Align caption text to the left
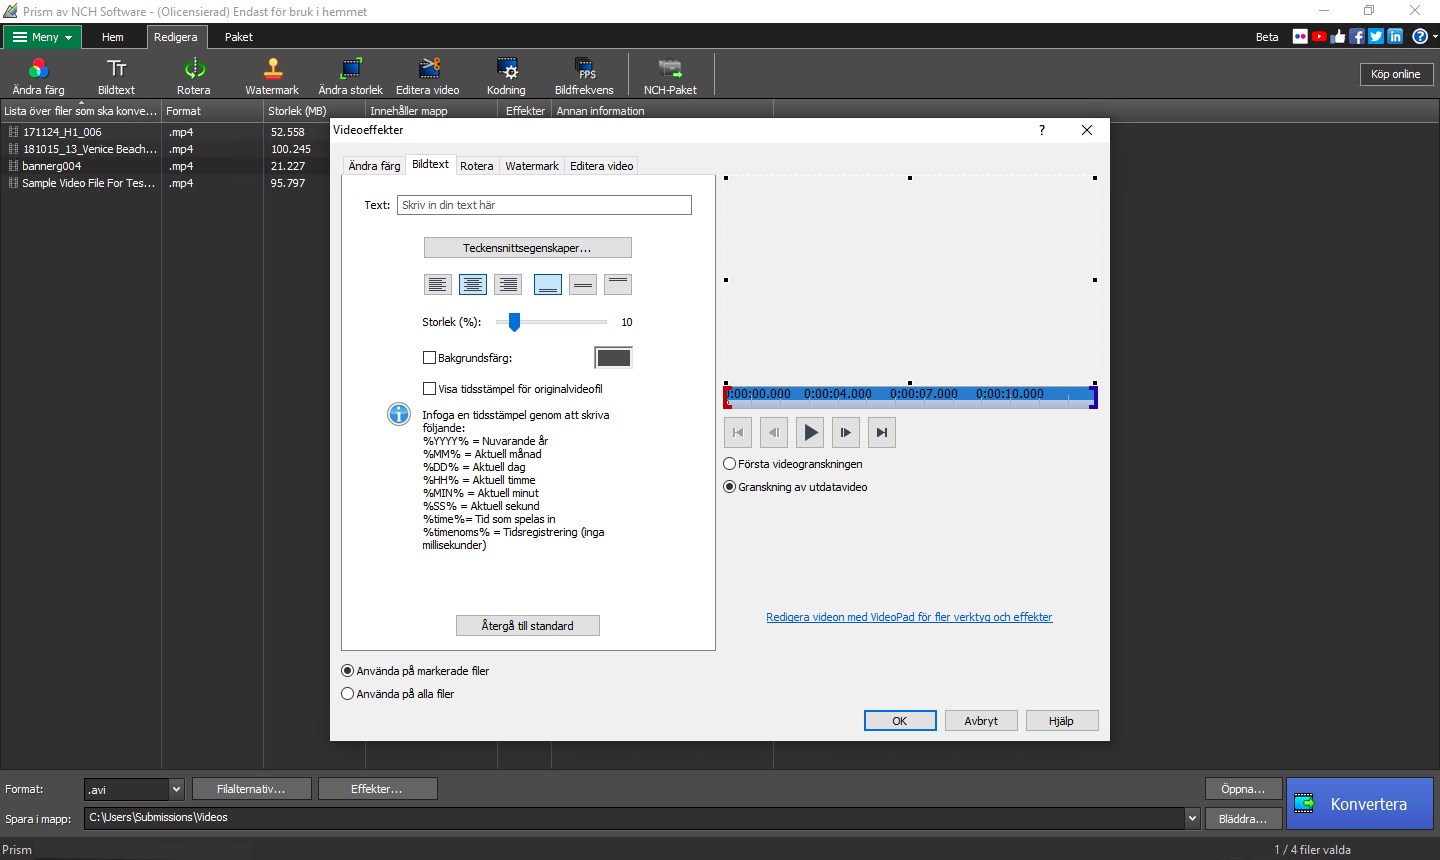The height and width of the screenshot is (860, 1440). click(x=438, y=285)
